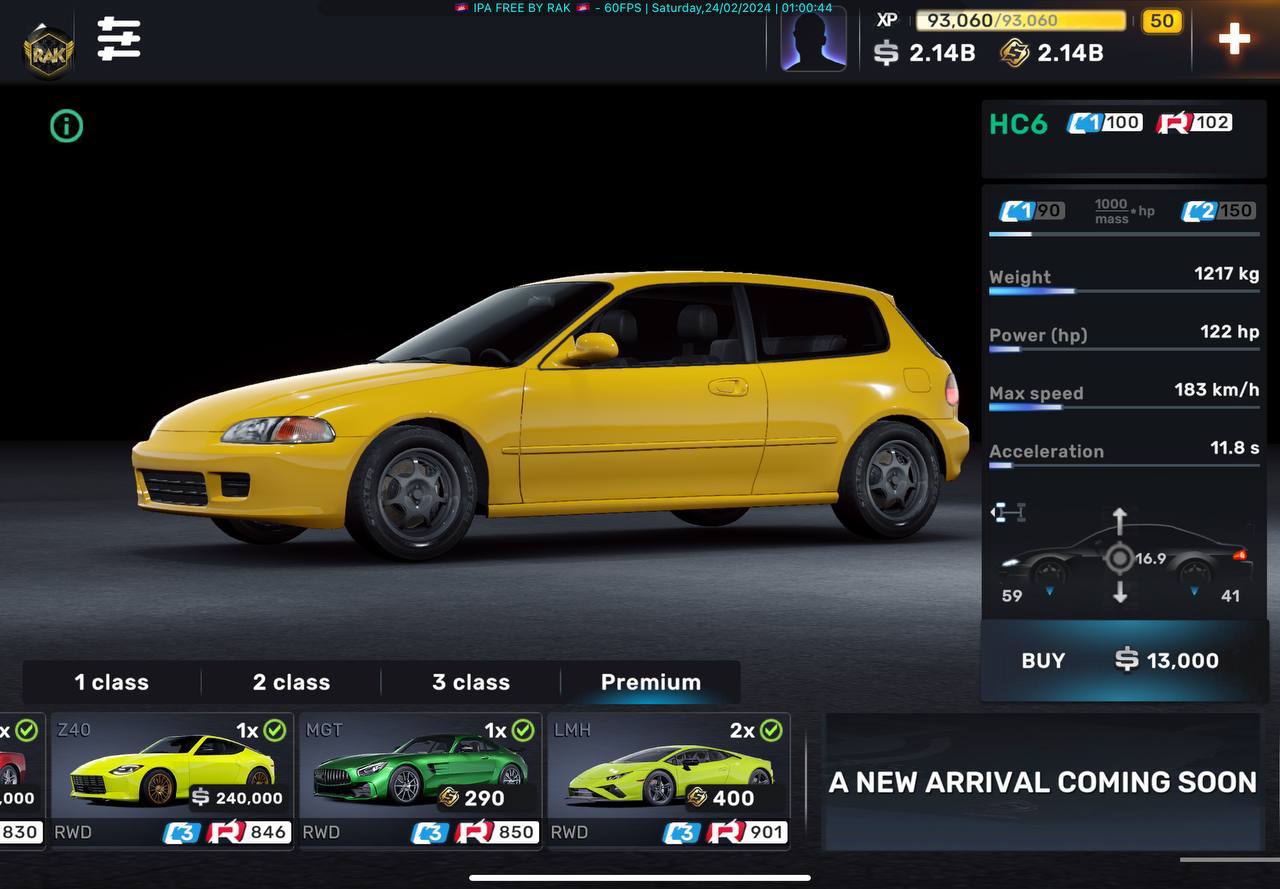Viewport: 1280px width, 889px height.
Task: Click the HC6 car name
Action: click(1018, 124)
